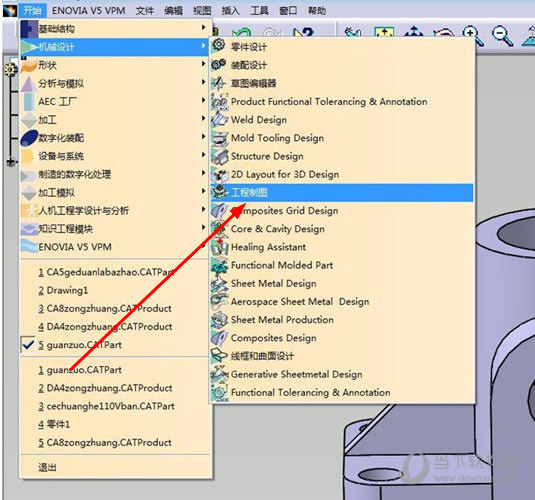Expand the 基础结构 submenu arrow
Screen dimensions: 535x500
tap(203, 27)
